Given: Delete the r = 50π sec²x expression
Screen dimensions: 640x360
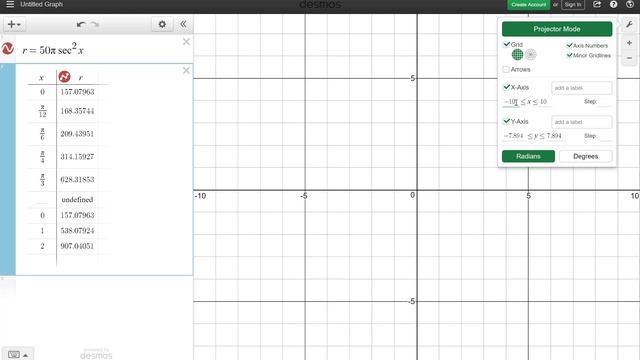Looking at the screenshot, I should click(x=187, y=42).
